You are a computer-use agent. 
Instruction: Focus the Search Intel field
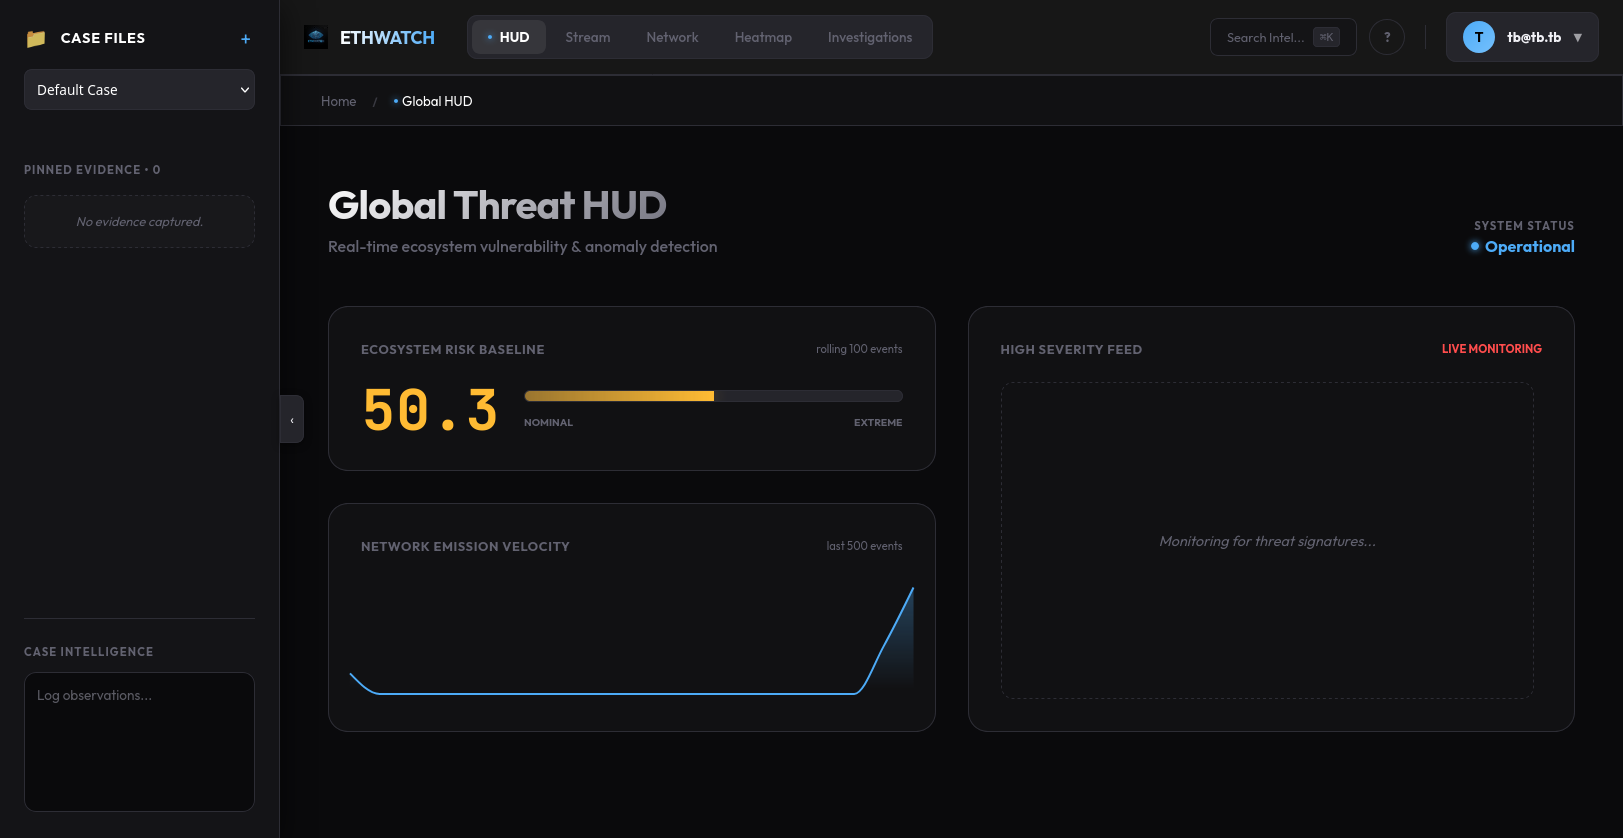(1283, 37)
